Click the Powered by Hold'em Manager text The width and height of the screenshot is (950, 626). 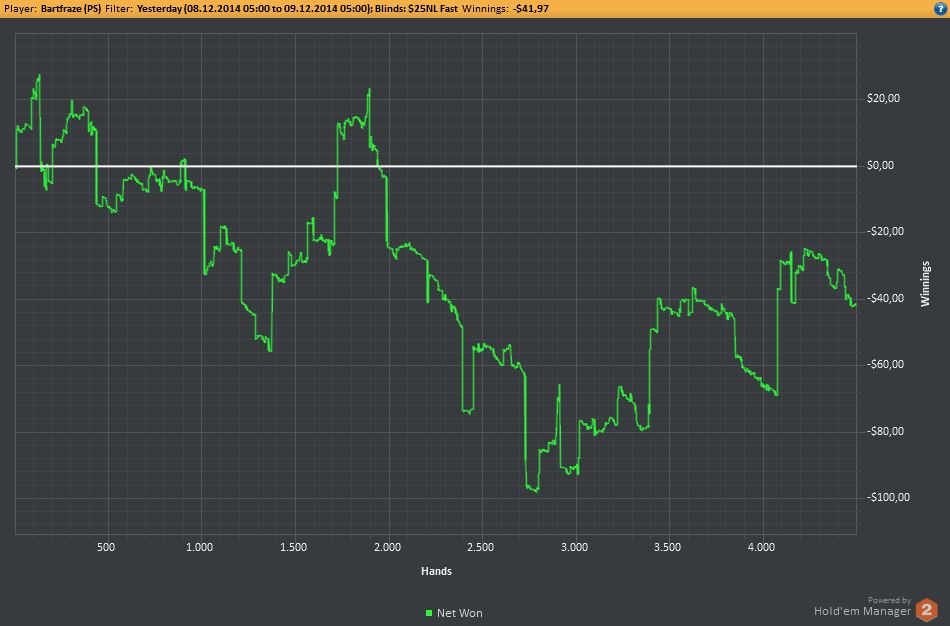click(x=862, y=607)
